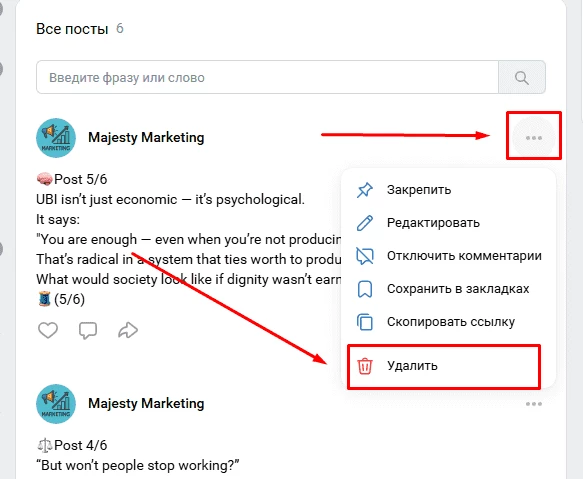Viewport: 583px width, 479px height.
Task: Share Post 5/6 with arrow icon
Action: (128, 330)
